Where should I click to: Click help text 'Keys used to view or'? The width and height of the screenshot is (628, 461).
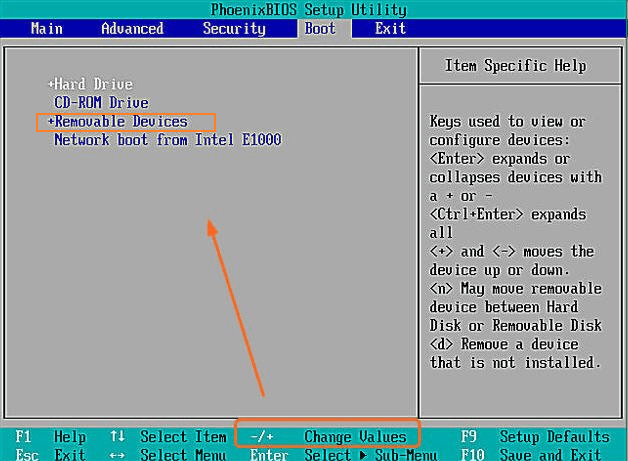(507, 121)
